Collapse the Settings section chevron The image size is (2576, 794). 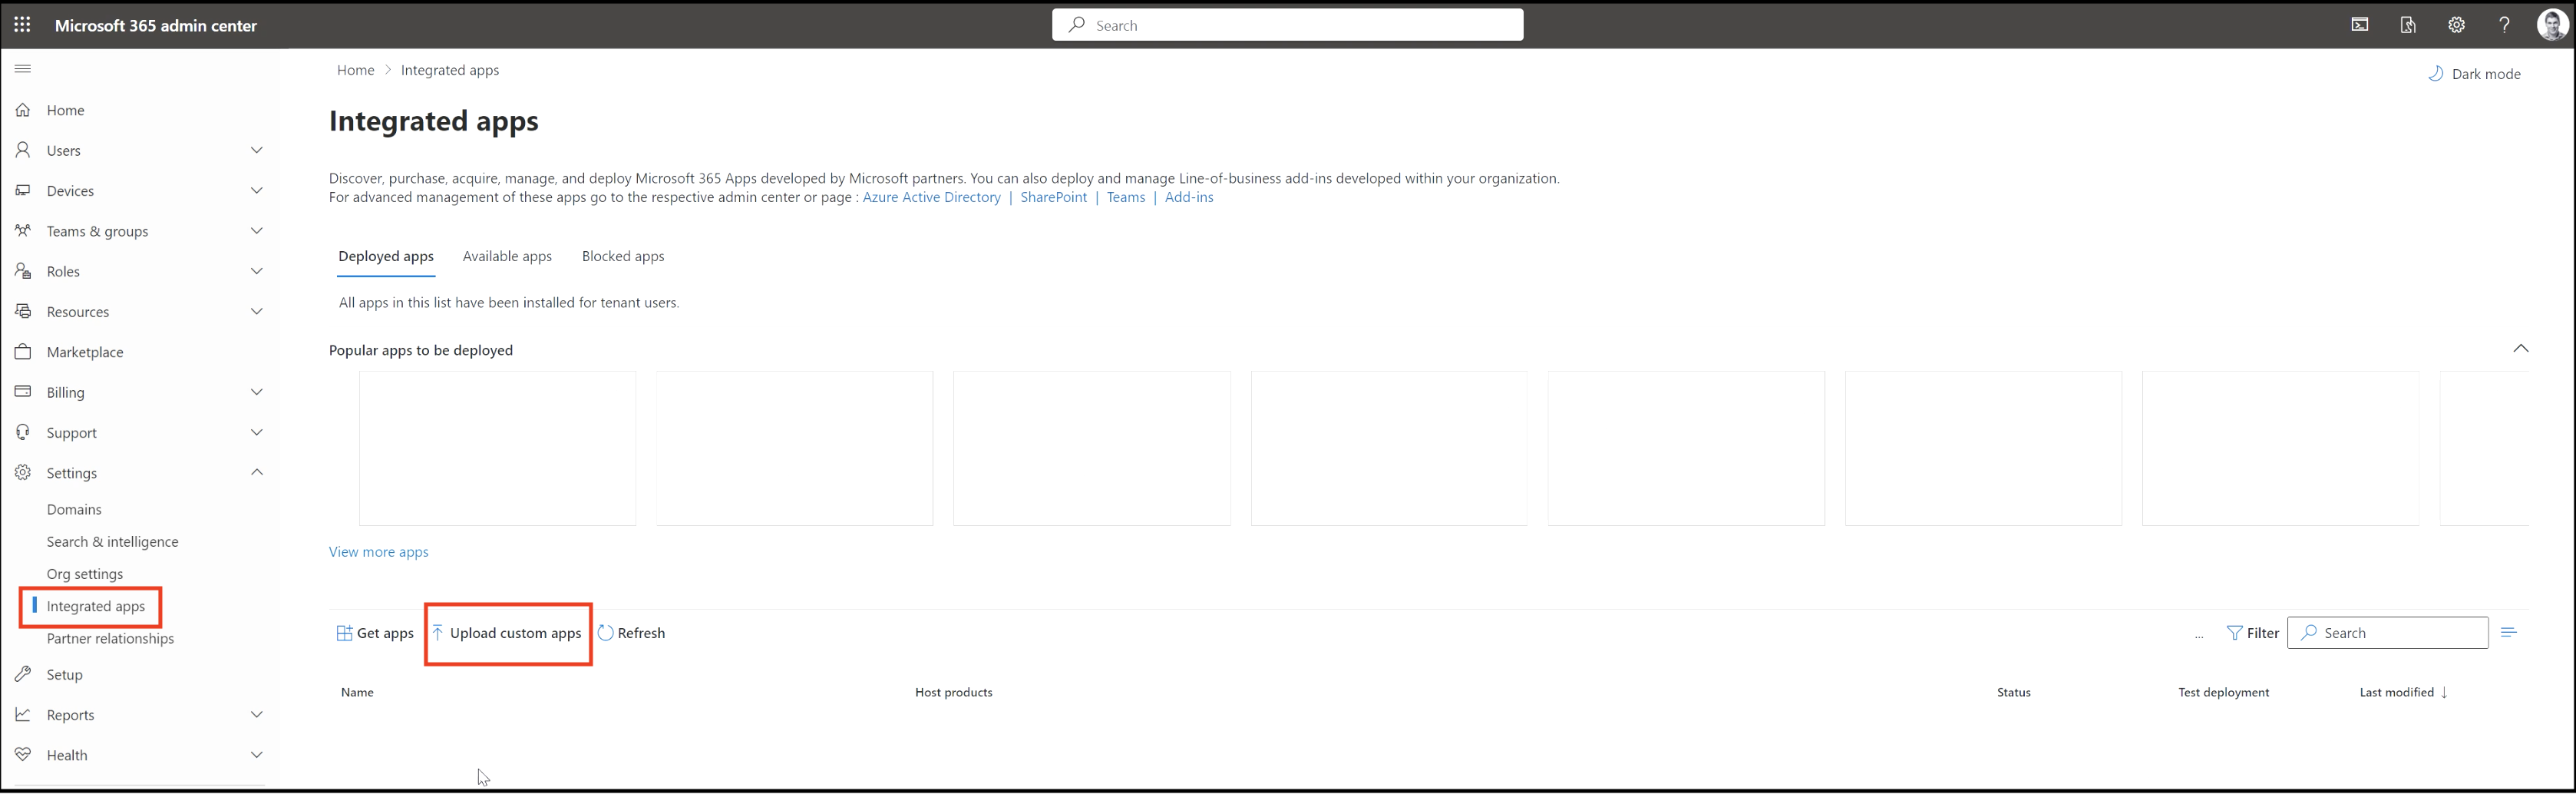click(257, 472)
